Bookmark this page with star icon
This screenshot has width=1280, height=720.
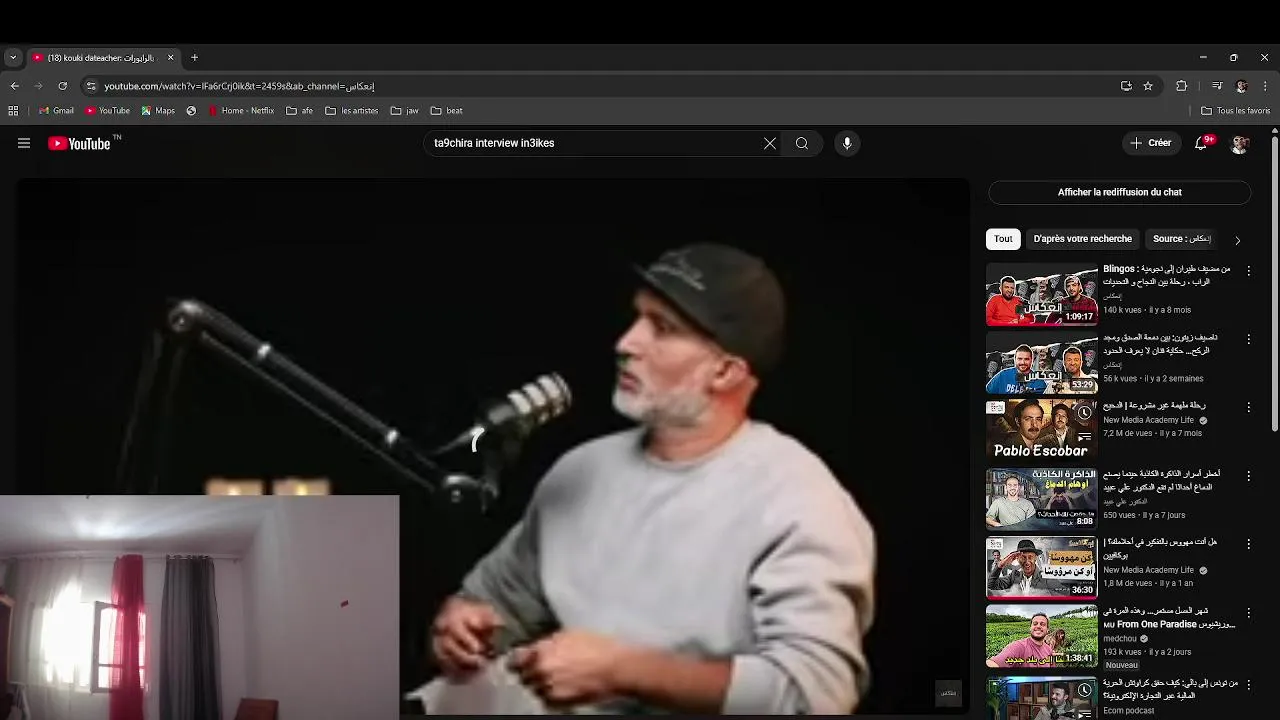[1148, 86]
